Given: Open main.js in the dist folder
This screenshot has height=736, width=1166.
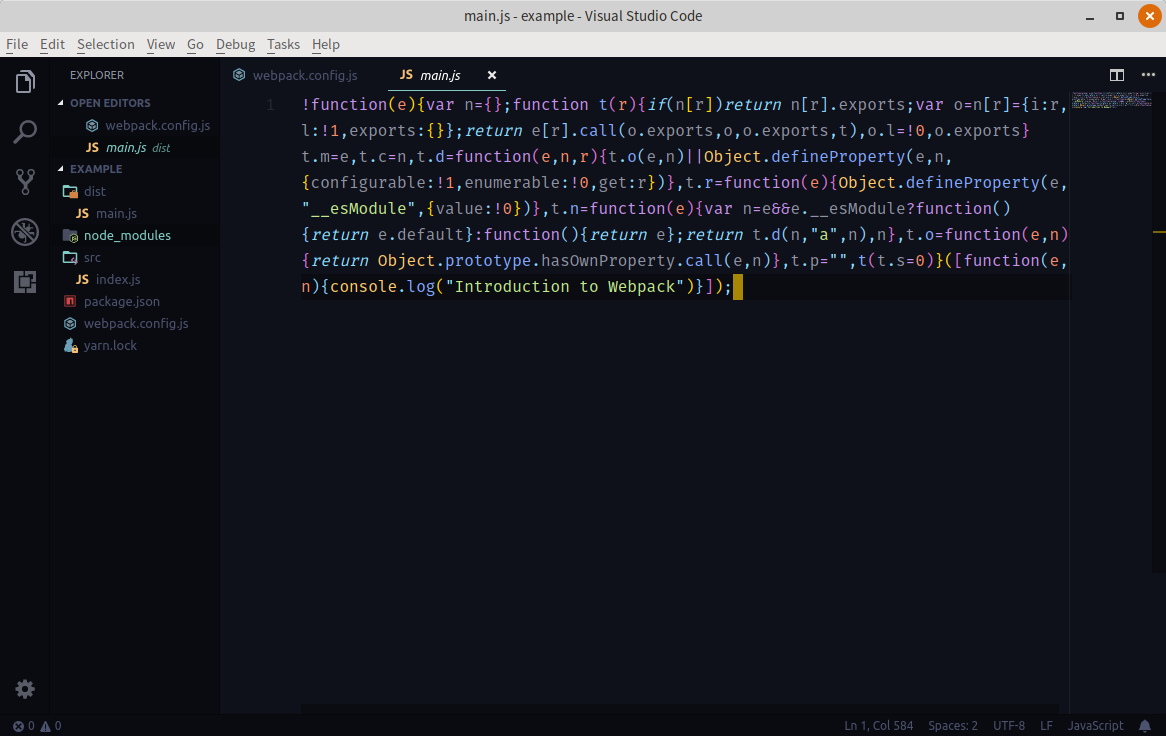Looking at the screenshot, I should (116, 213).
